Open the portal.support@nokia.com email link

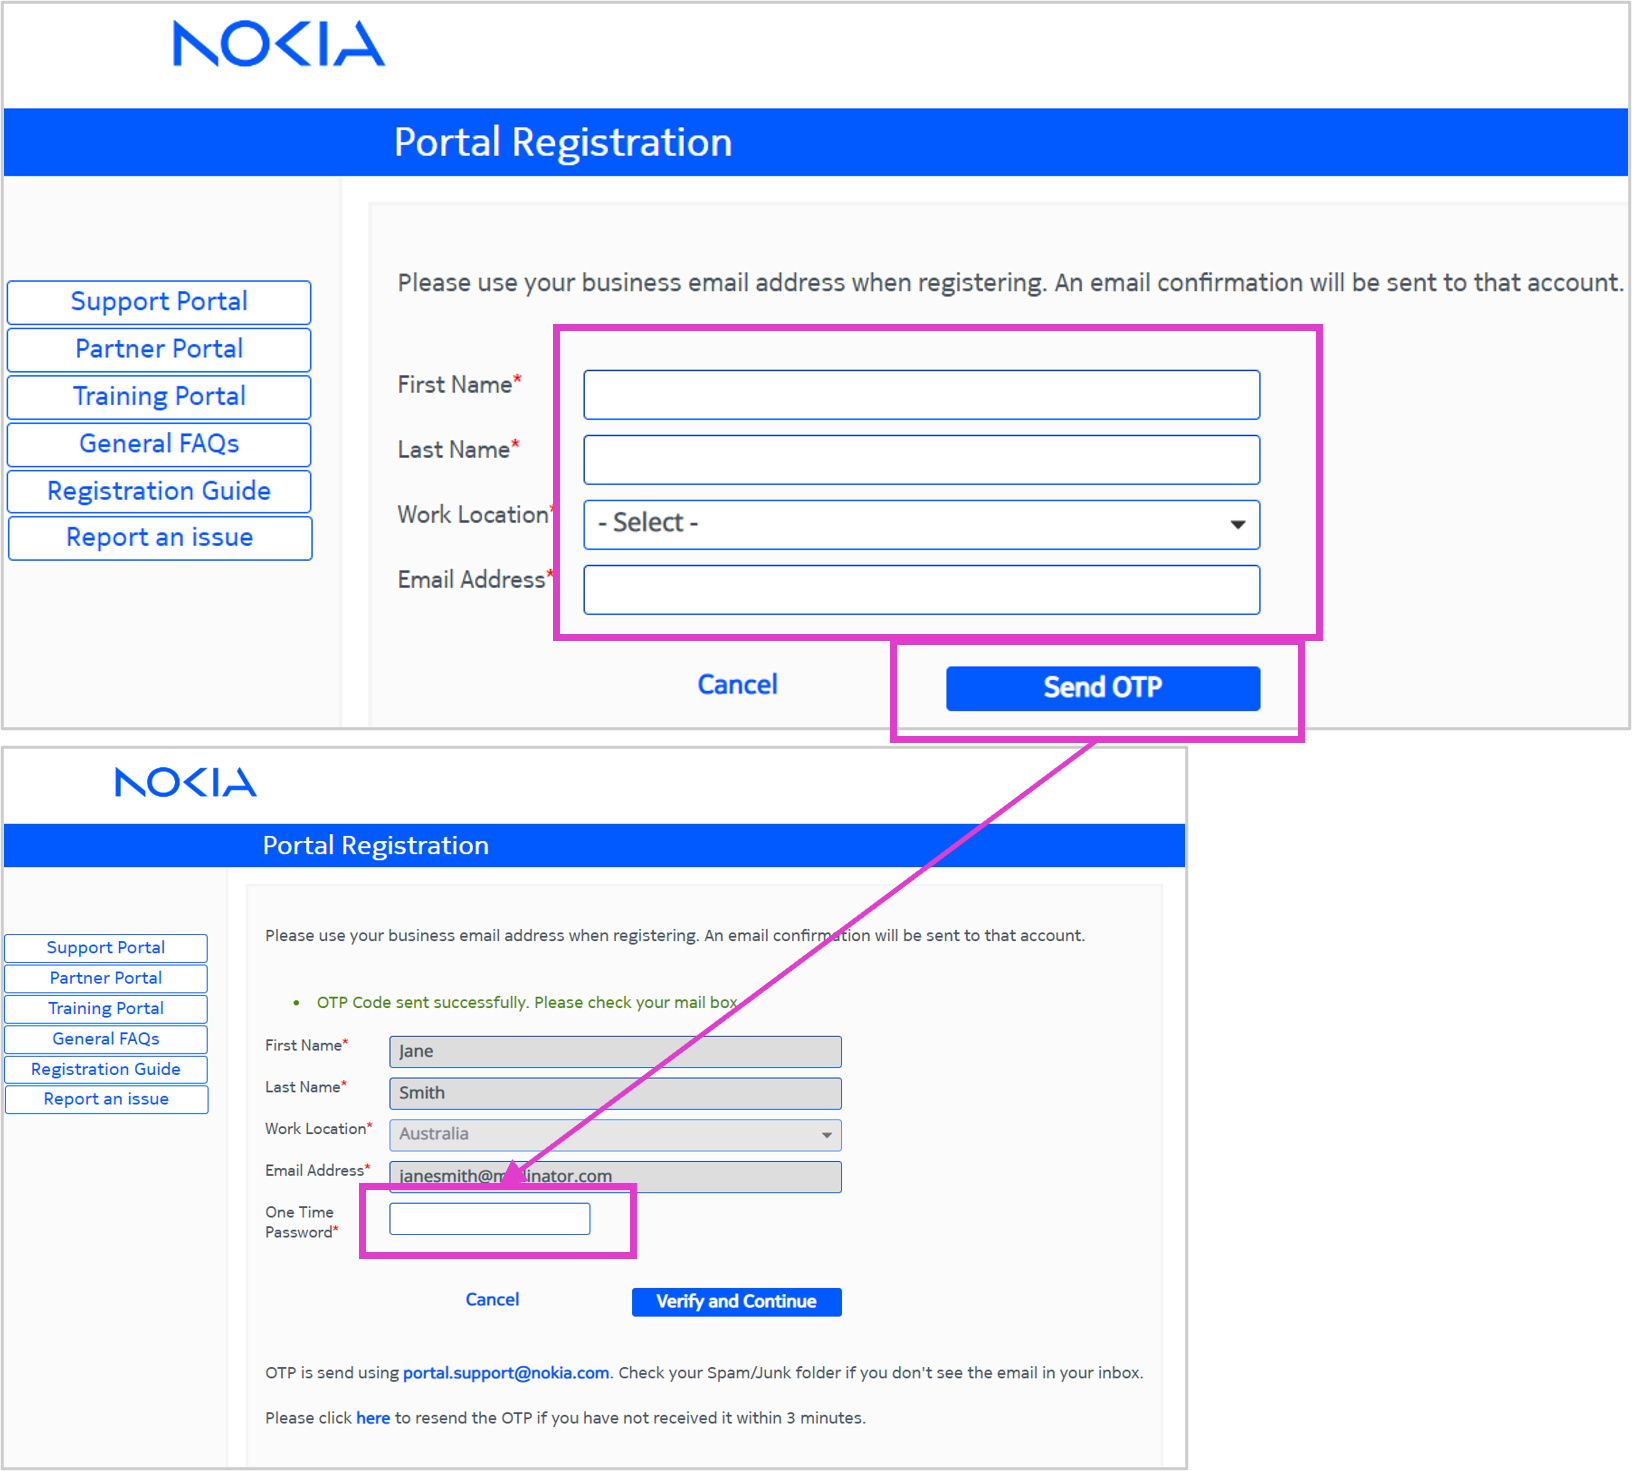(506, 1373)
